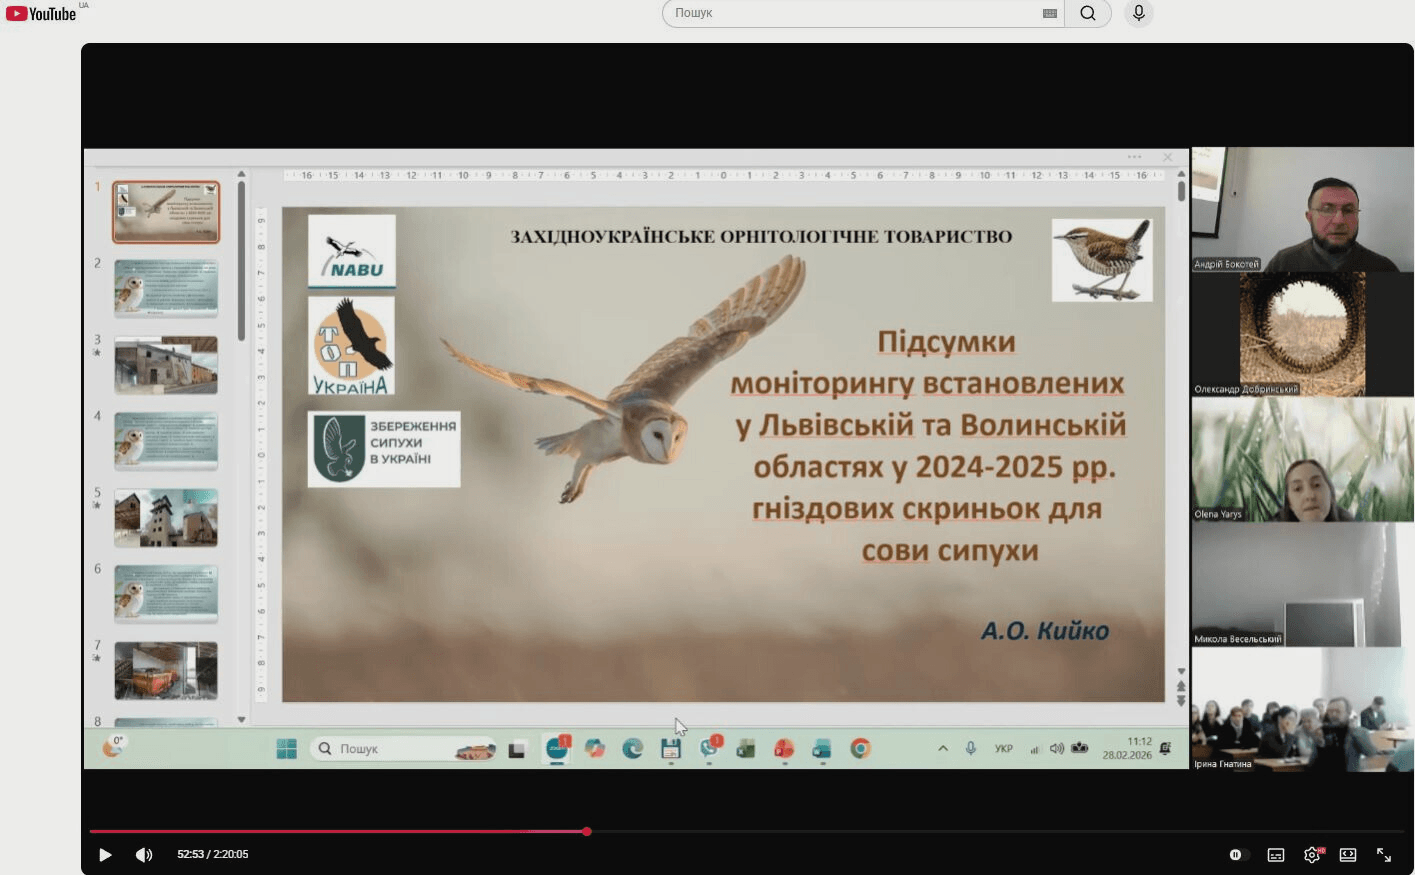The image size is (1415, 875).
Task: Click inside the YouTube search field
Action: pyautogui.click(x=850, y=14)
